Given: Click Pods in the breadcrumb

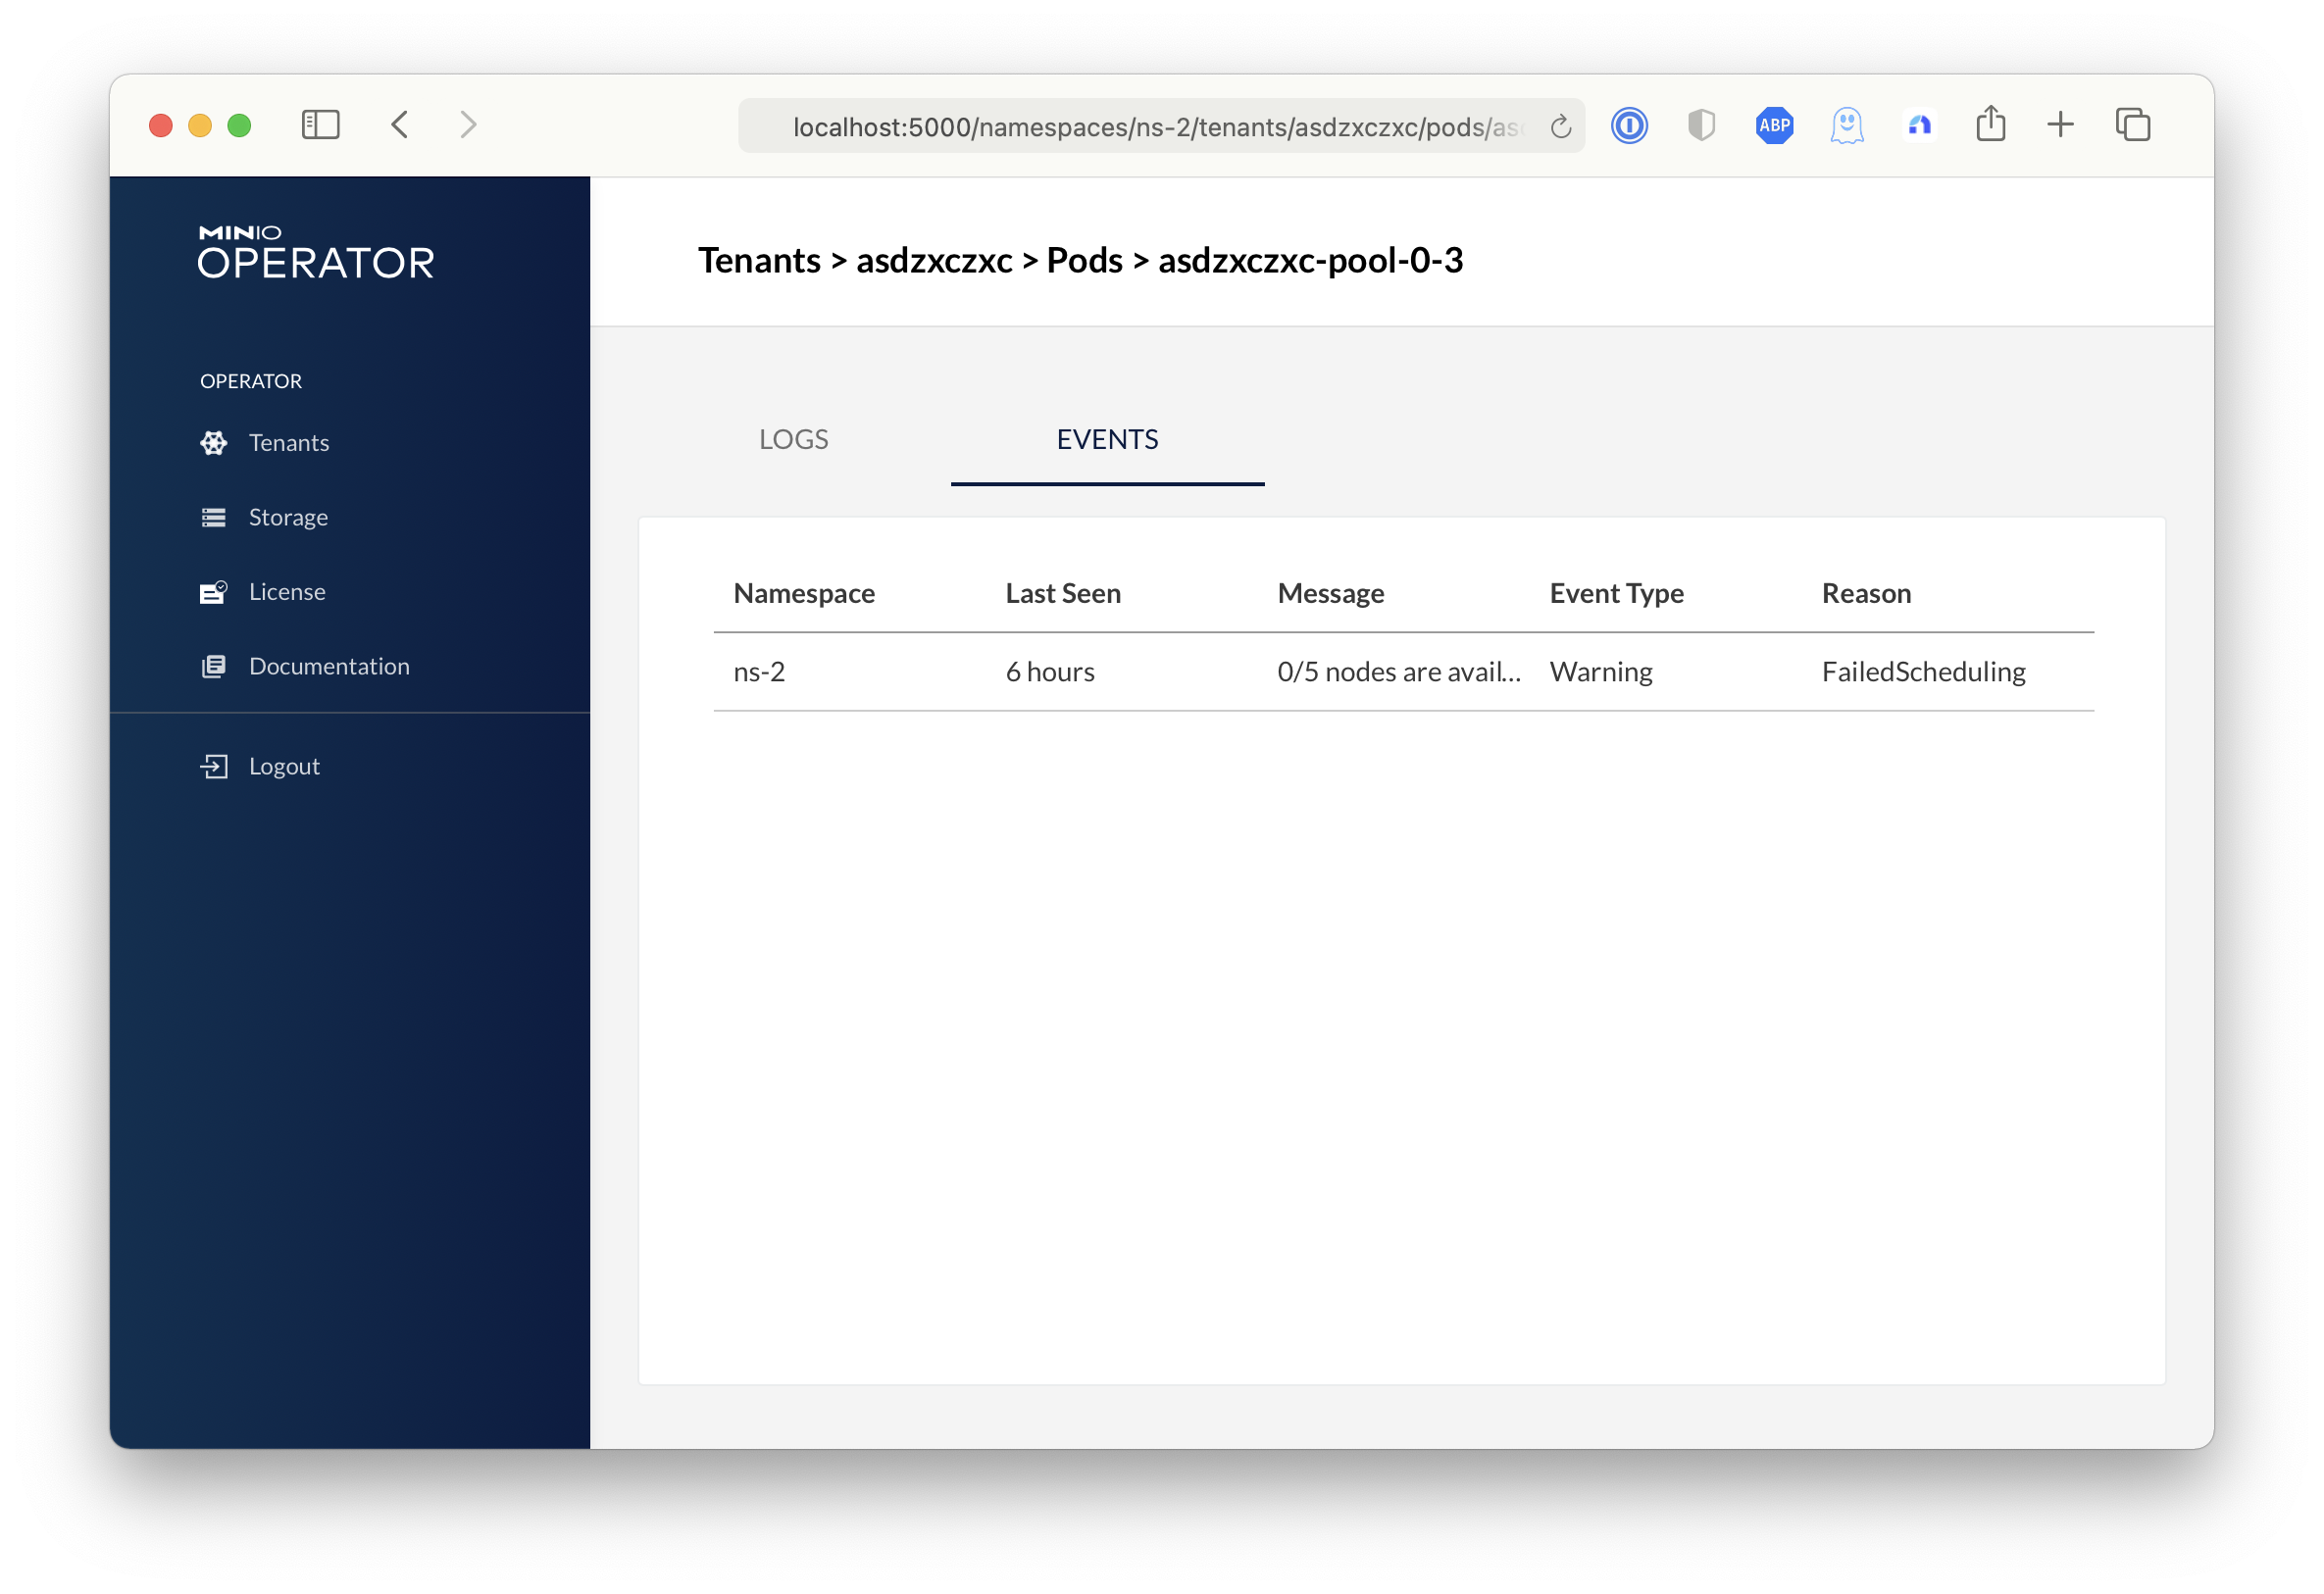Looking at the screenshot, I should coord(1084,260).
